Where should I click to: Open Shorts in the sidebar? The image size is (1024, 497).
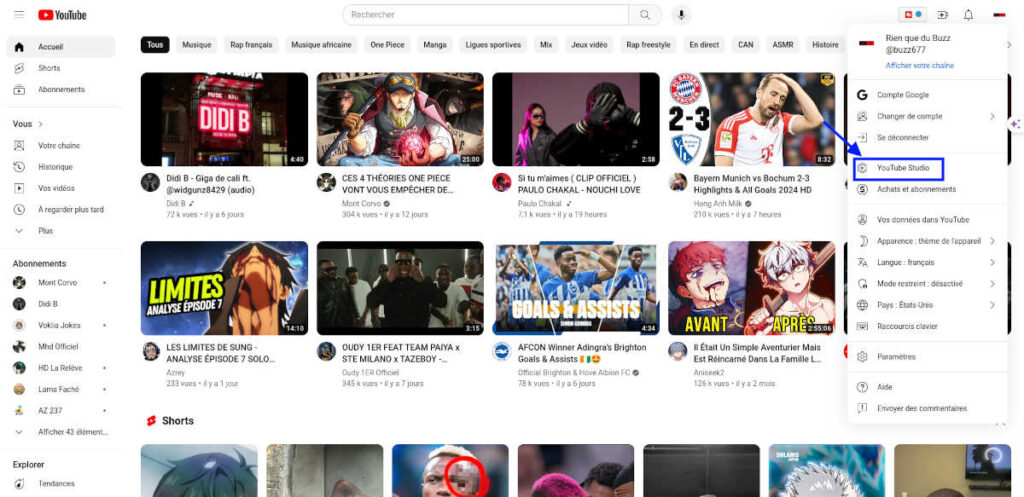pyautogui.click(x=61, y=68)
